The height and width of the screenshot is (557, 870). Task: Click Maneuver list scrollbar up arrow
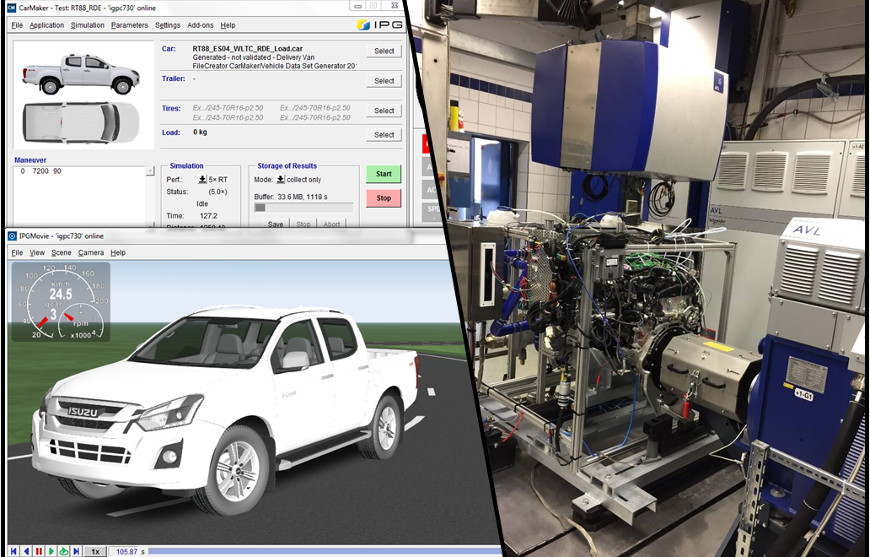tap(150, 171)
